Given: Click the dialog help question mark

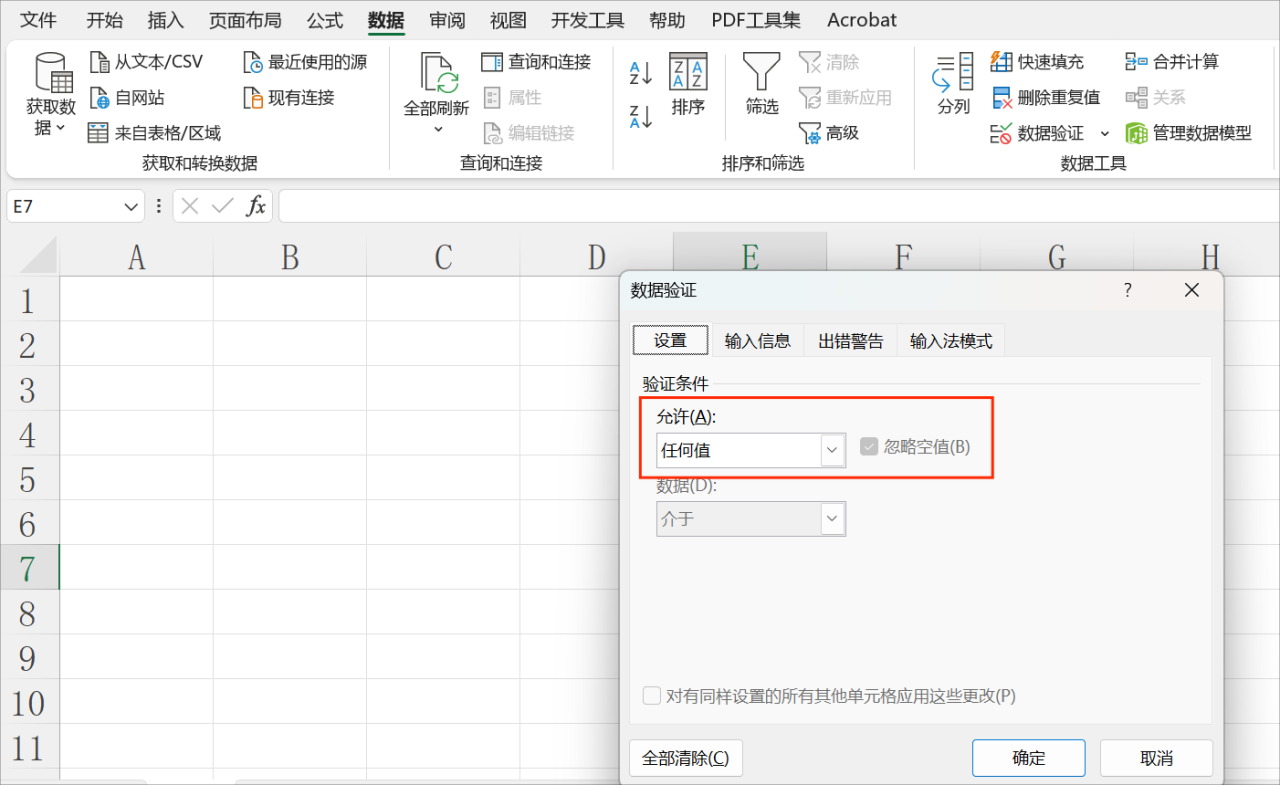Looking at the screenshot, I should pos(1128,290).
